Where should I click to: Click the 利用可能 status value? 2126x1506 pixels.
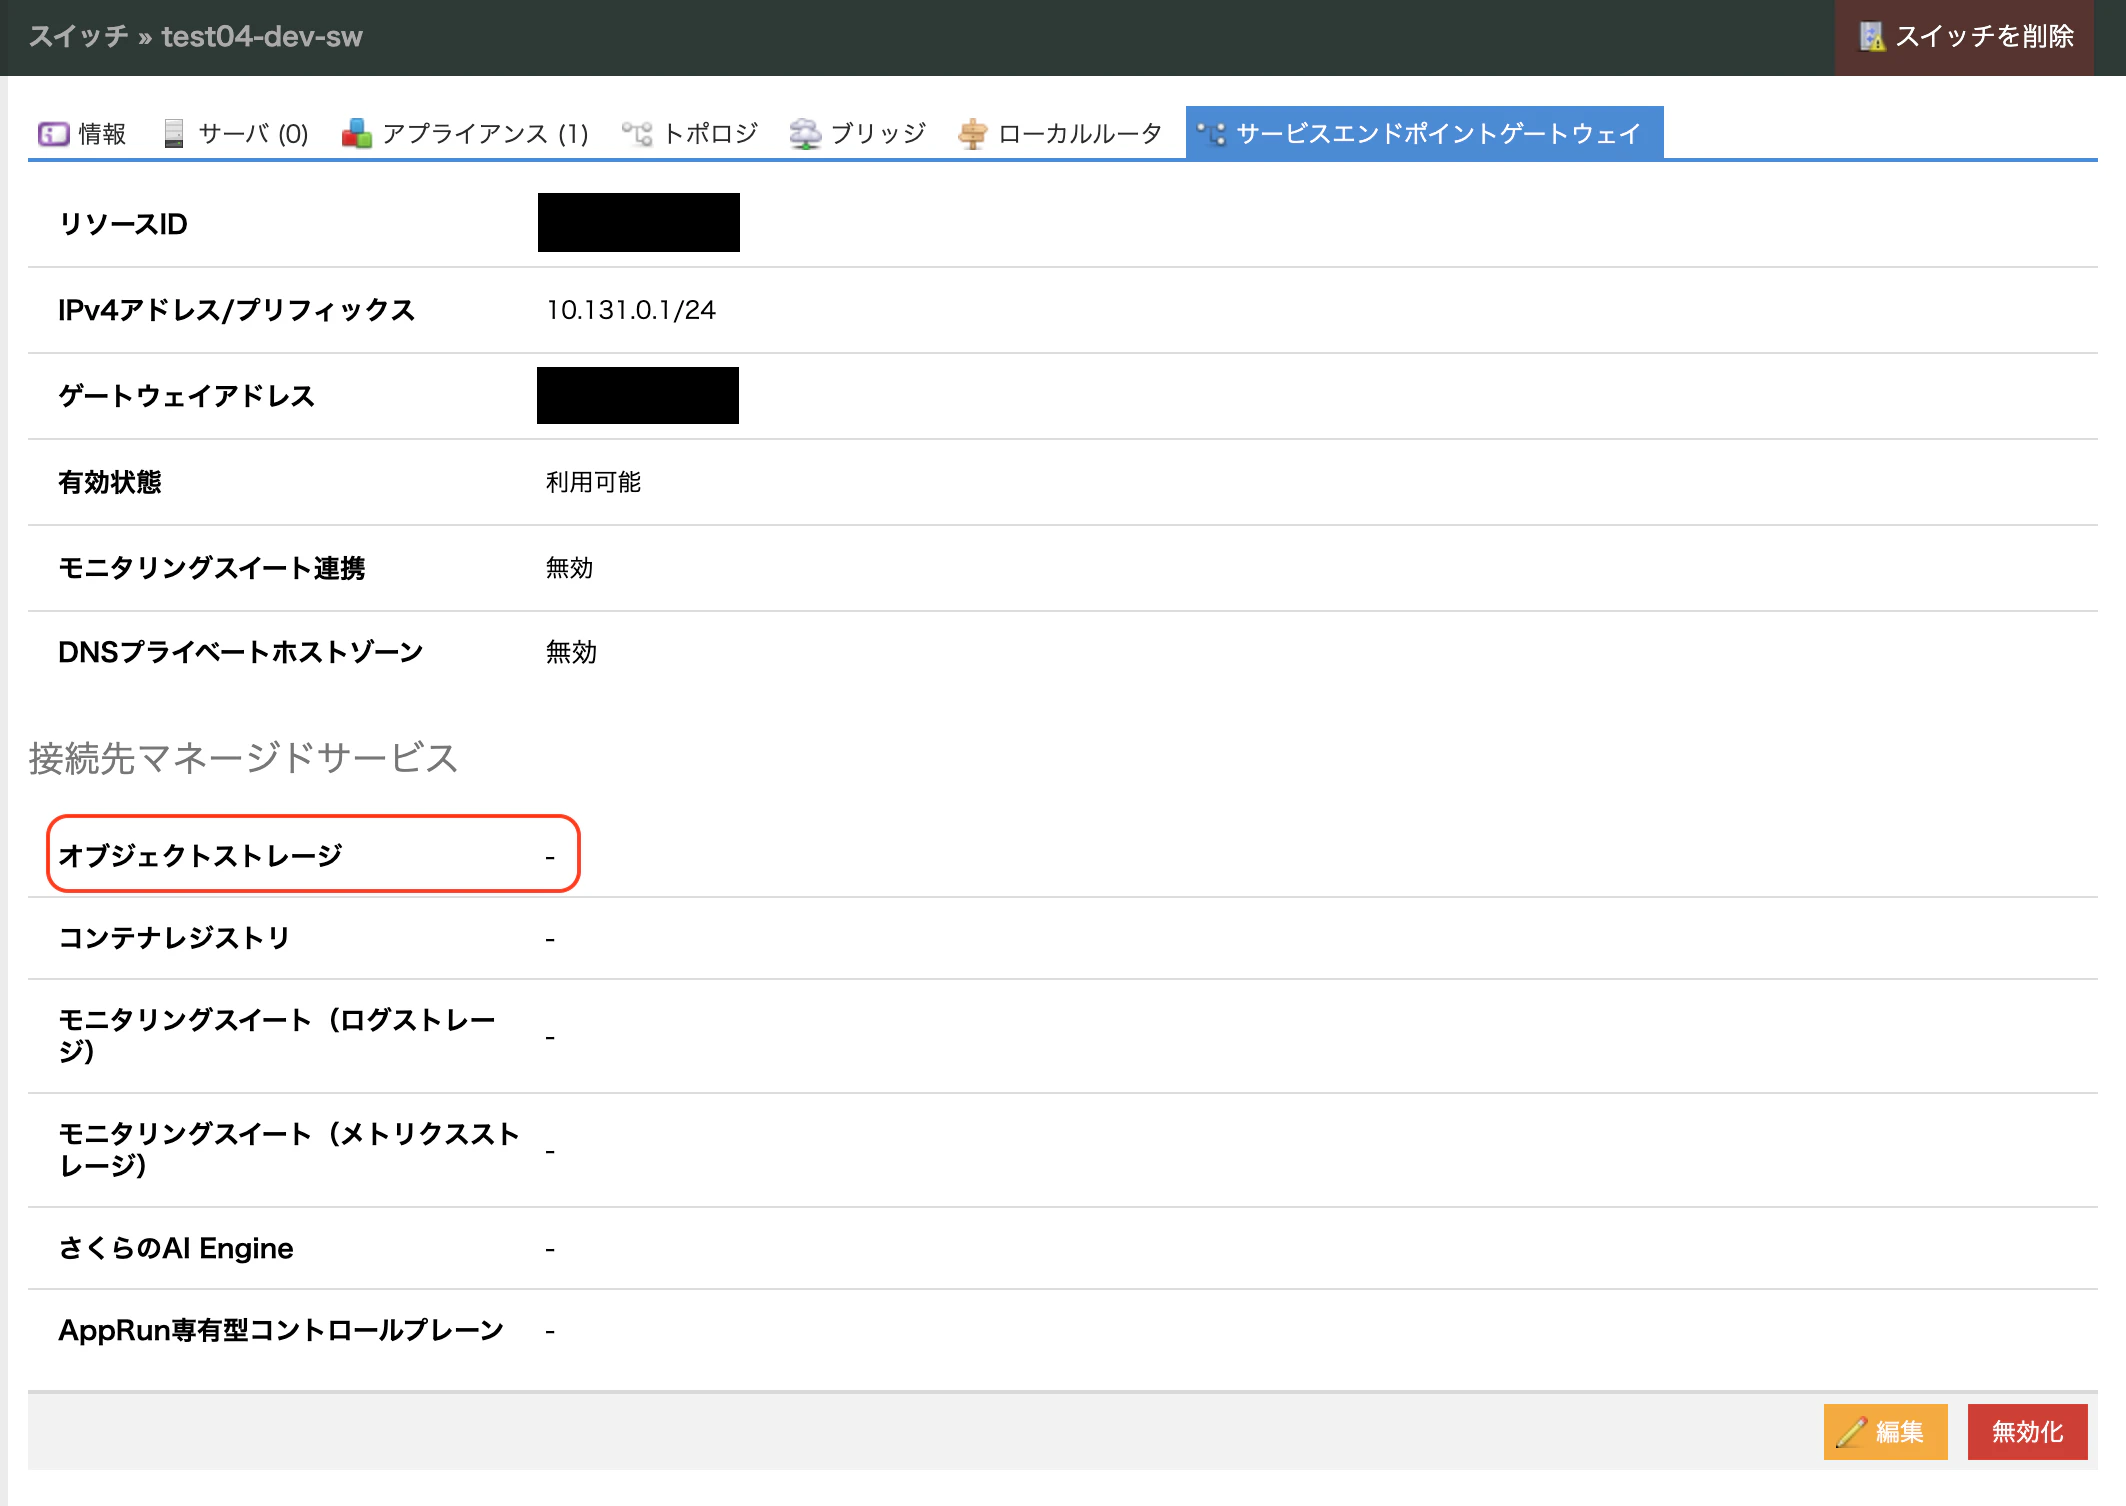coord(593,482)
